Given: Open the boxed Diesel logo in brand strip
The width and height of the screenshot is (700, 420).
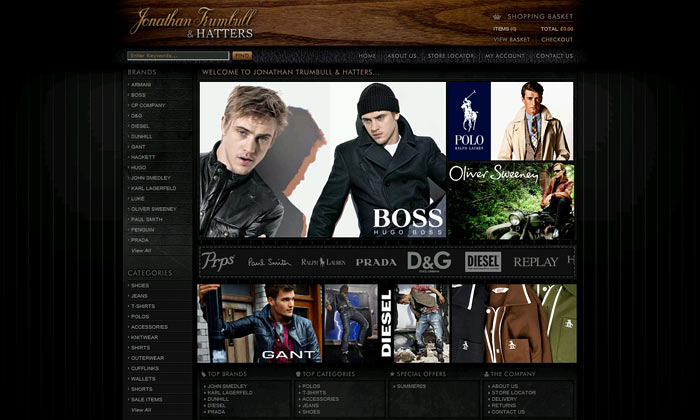Looking at the screenshot, I should click(x=483, y=262).
